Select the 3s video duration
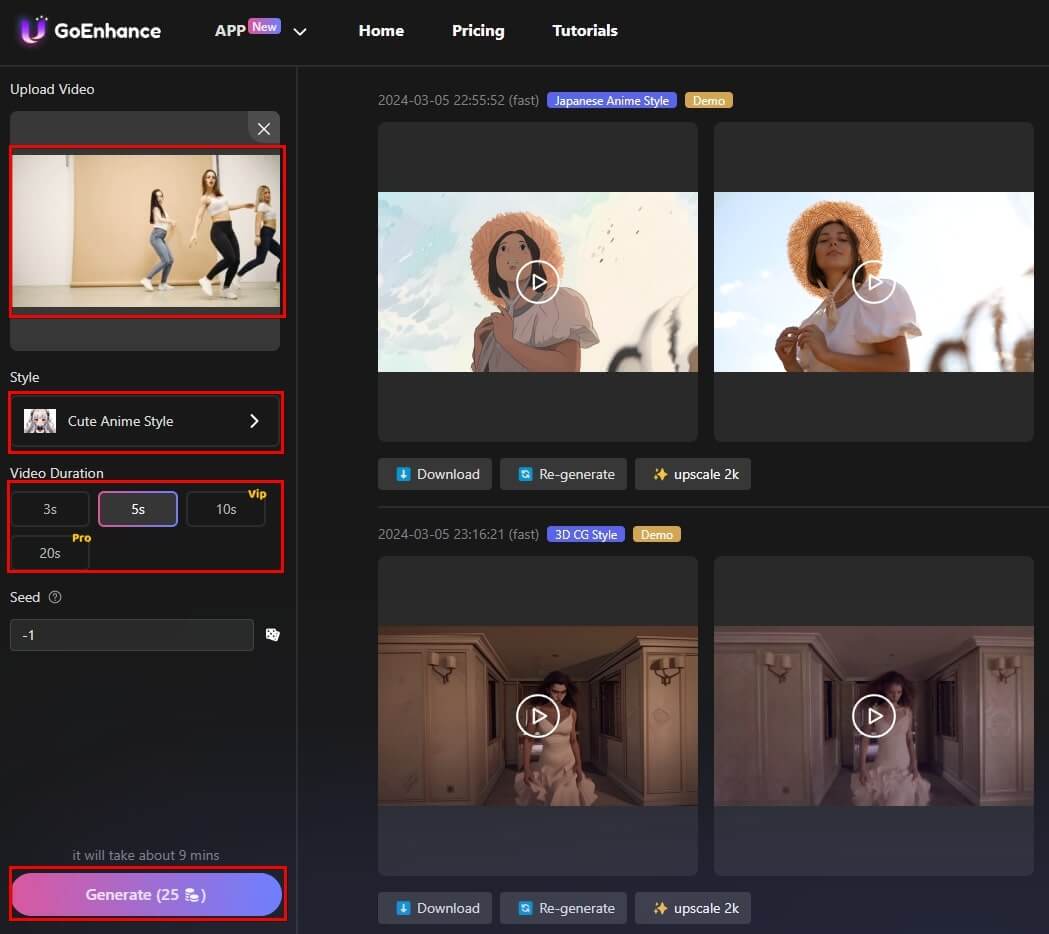 click(50, 509)
